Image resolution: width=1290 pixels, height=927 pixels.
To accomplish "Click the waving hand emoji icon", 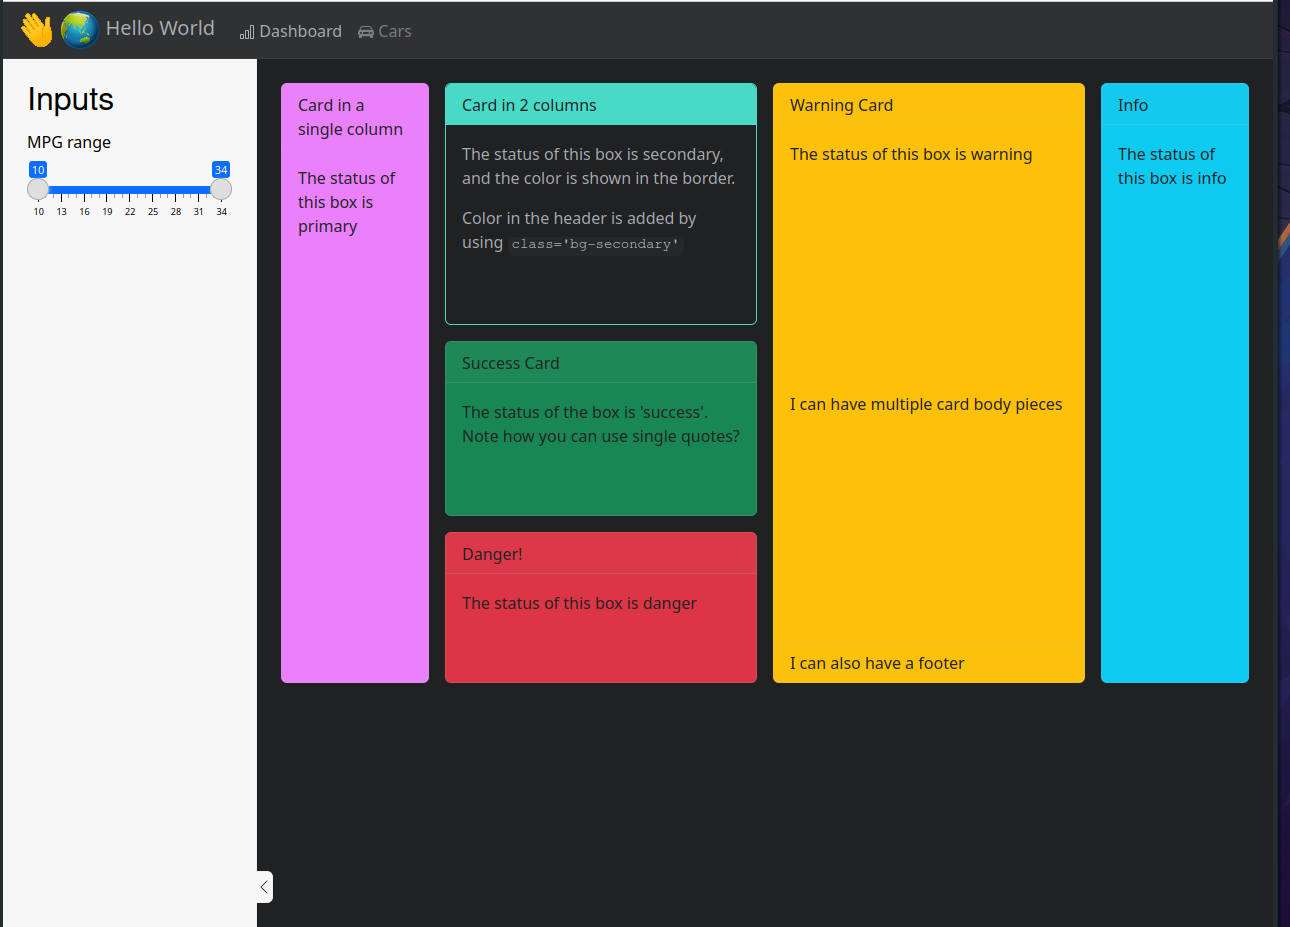I will pos(37,30).
